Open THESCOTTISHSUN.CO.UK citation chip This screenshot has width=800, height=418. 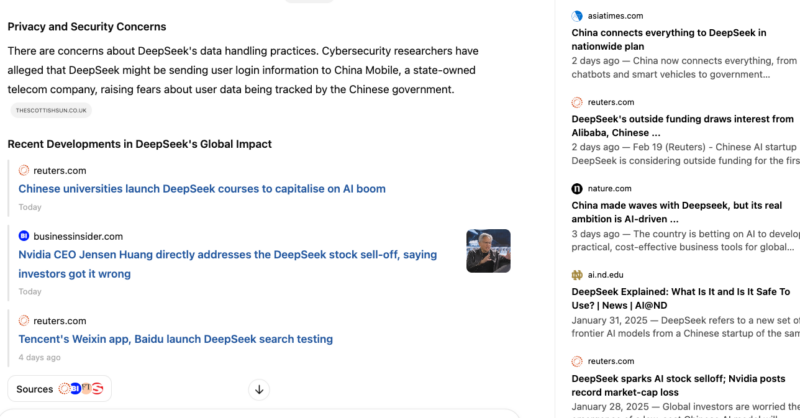(x=51, y=110)
